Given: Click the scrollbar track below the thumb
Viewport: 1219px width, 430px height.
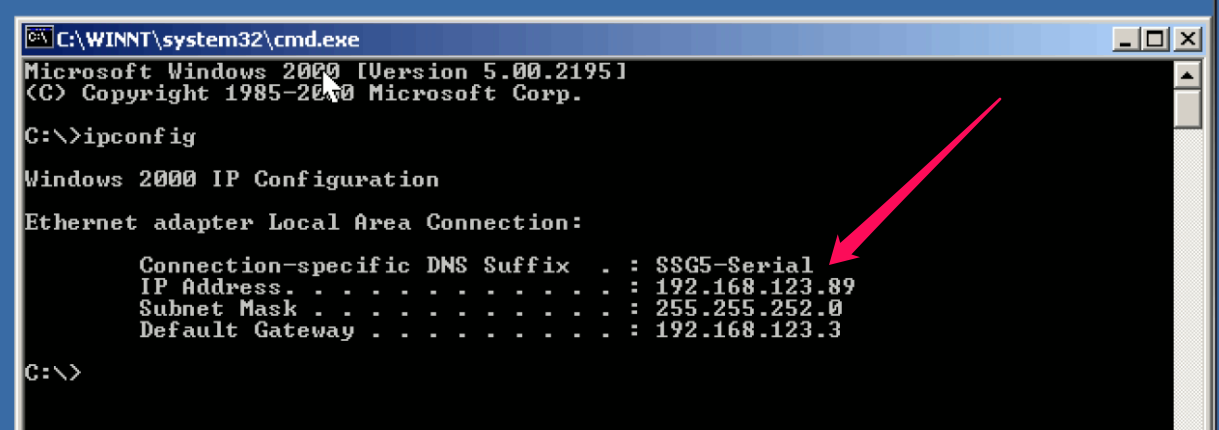Looking at the screenshot, I should pyautogui.click(x=1187, y=278).
